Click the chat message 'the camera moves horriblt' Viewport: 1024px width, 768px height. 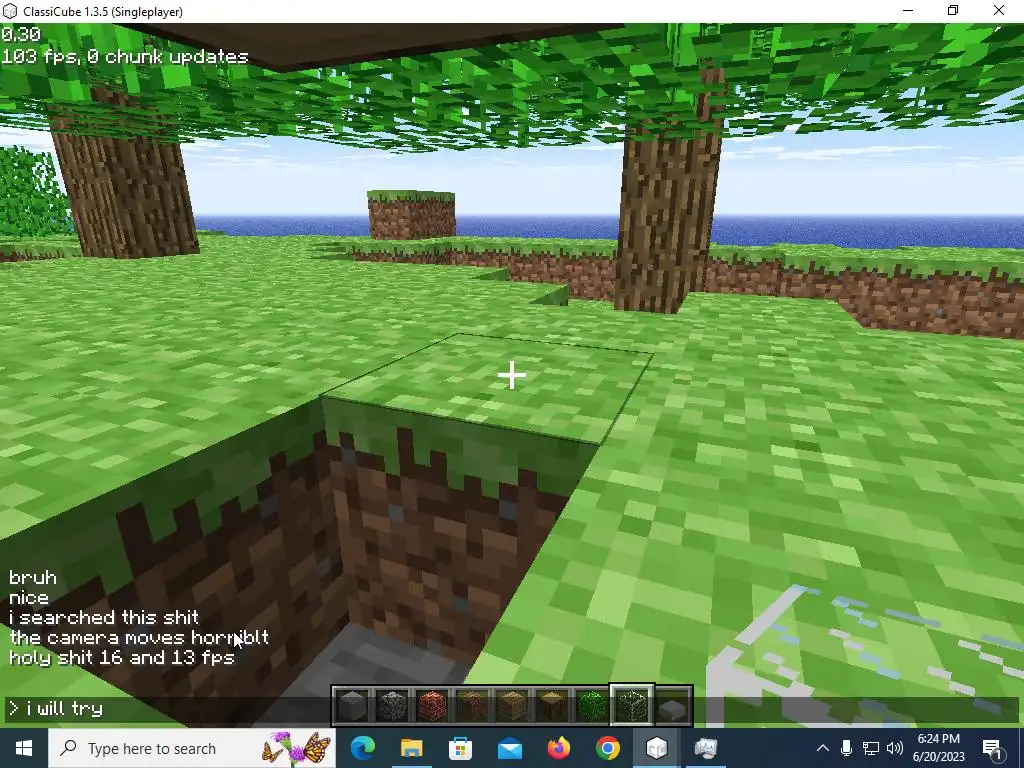coord(138,637)
